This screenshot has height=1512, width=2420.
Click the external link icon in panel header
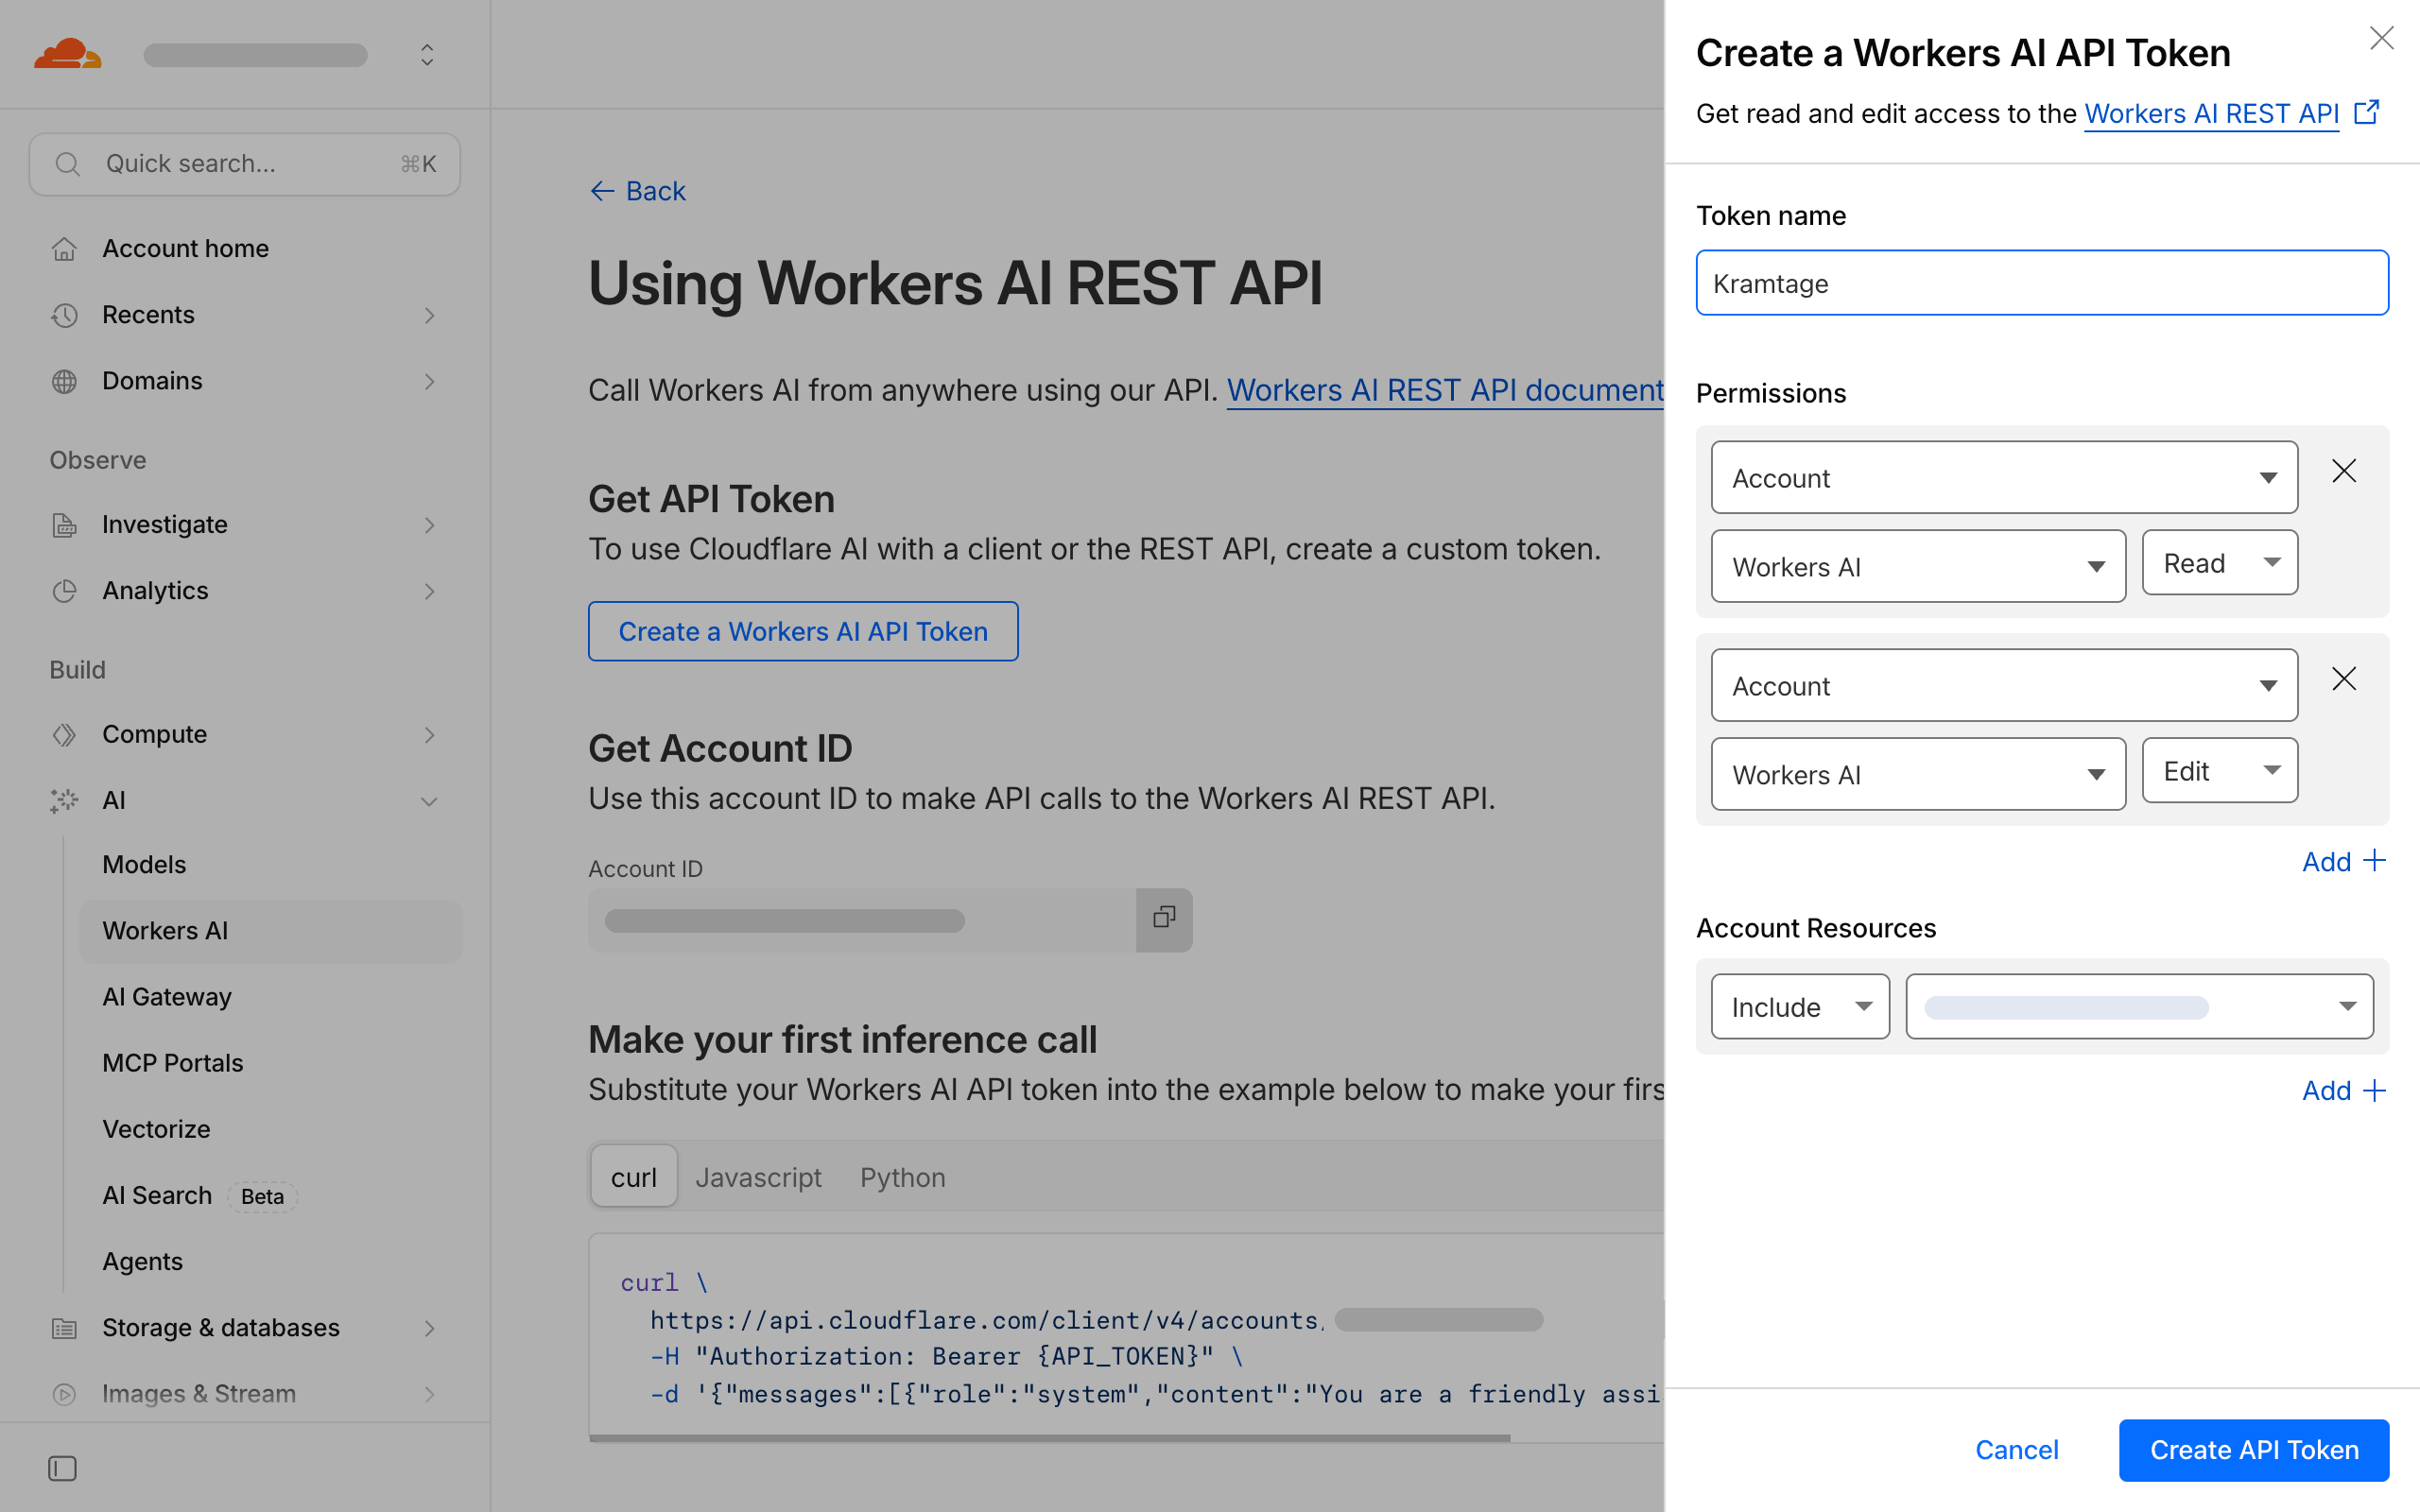(2367, 112)
